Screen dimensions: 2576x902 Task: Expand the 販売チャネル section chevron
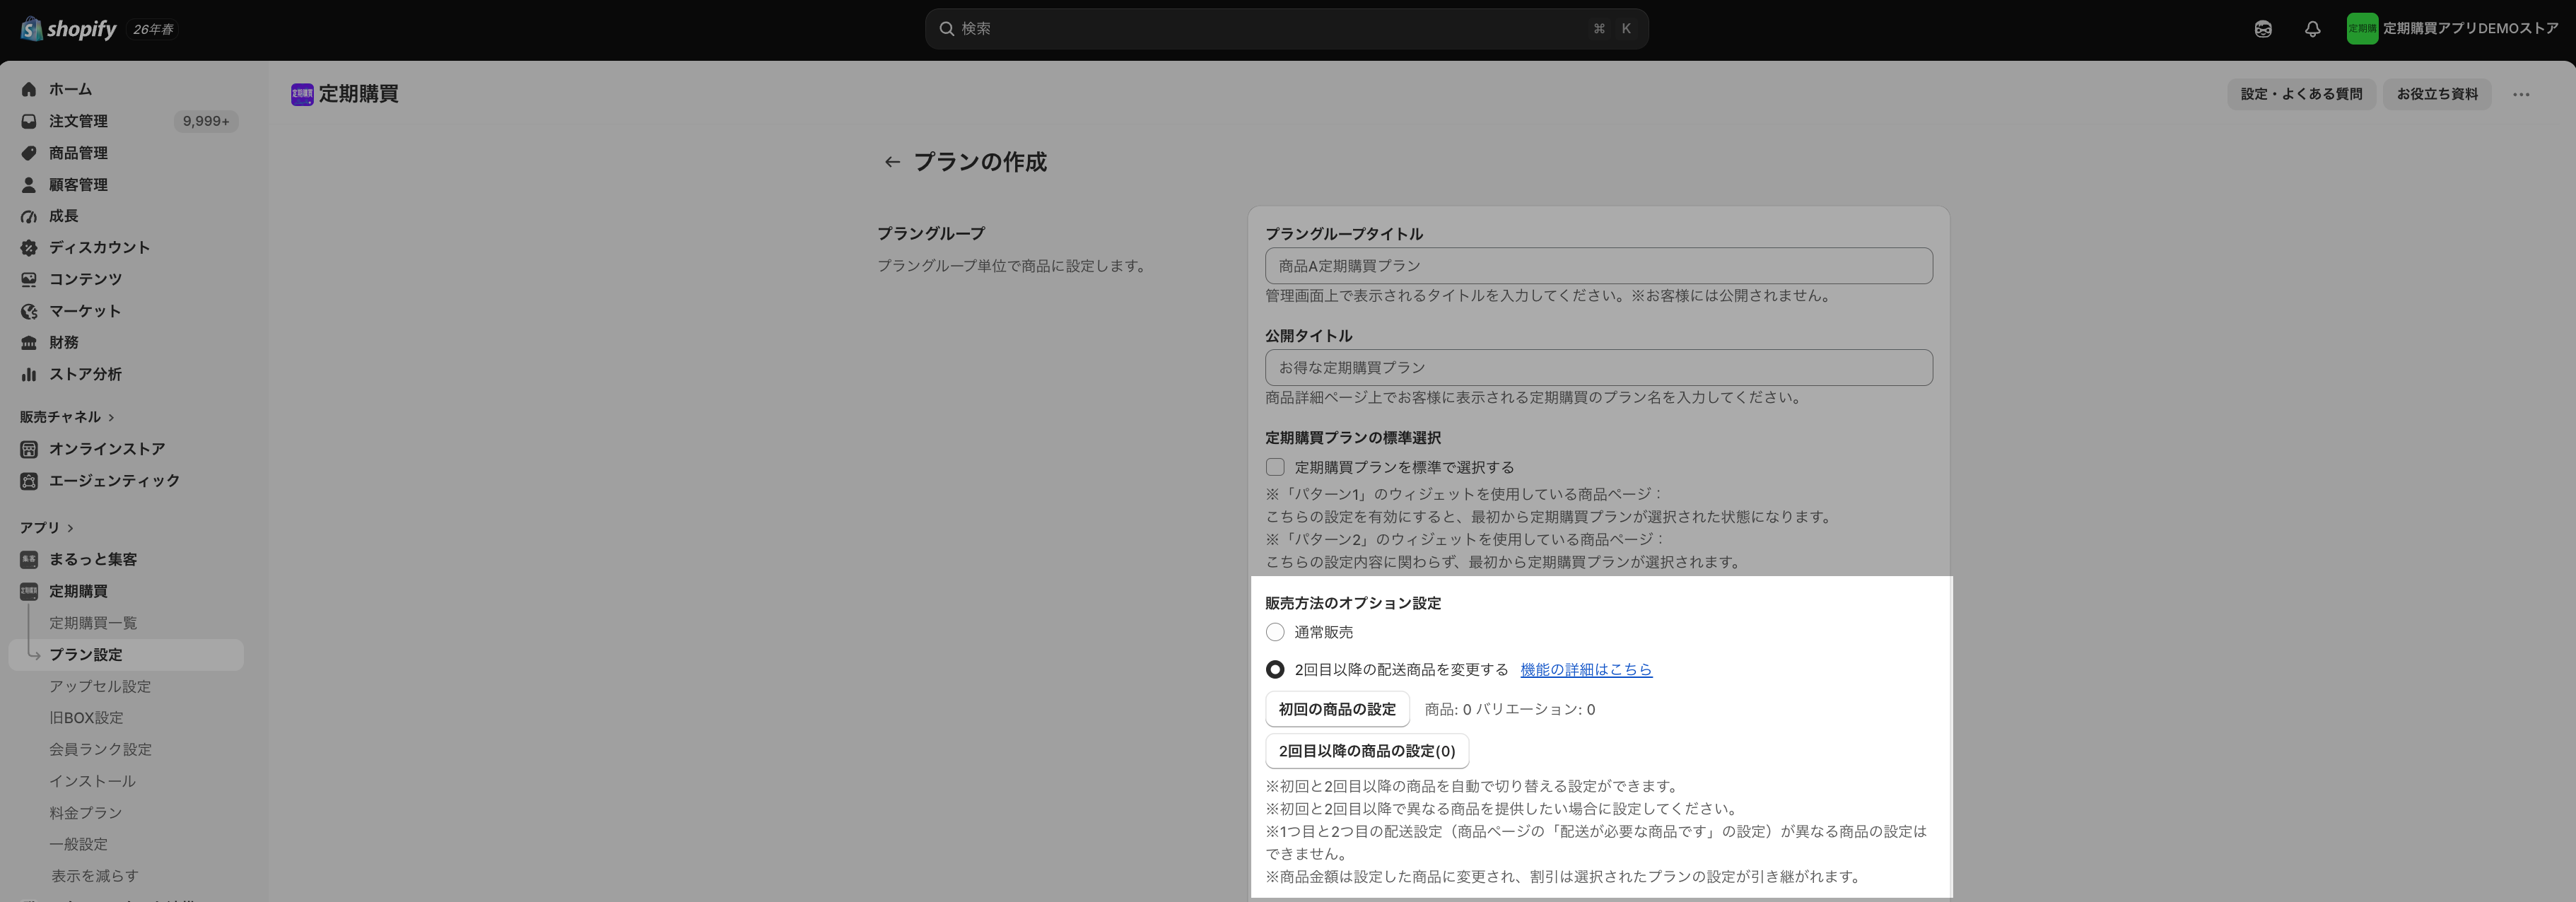point(111,417)
